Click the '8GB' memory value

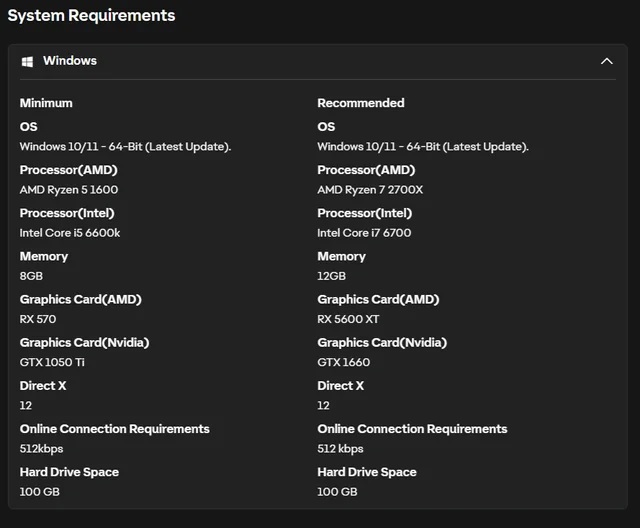(x=31, y=276)
